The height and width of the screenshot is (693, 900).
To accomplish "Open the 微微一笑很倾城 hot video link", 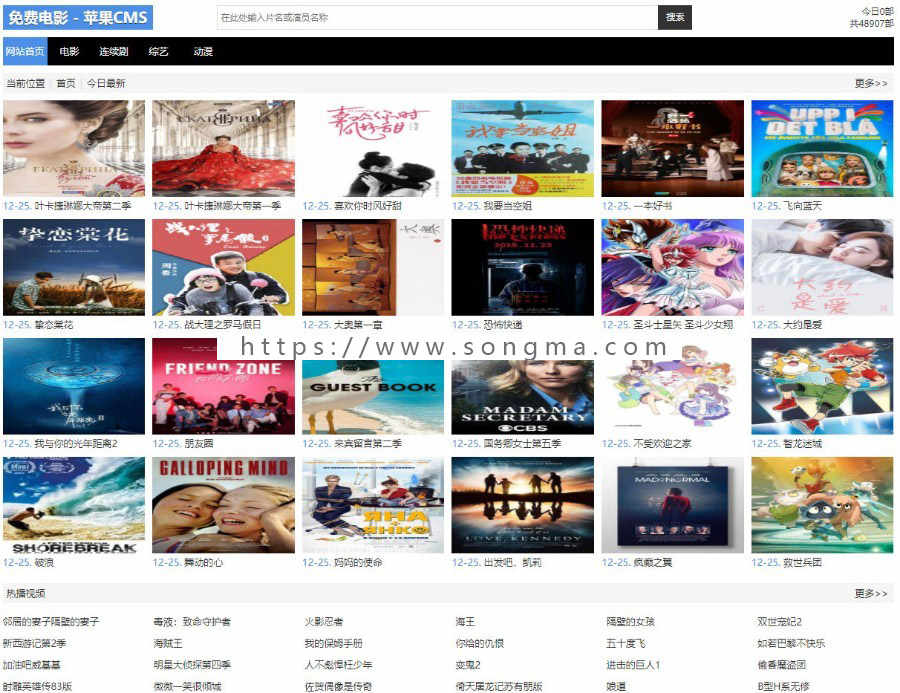I will coord(188,687).
